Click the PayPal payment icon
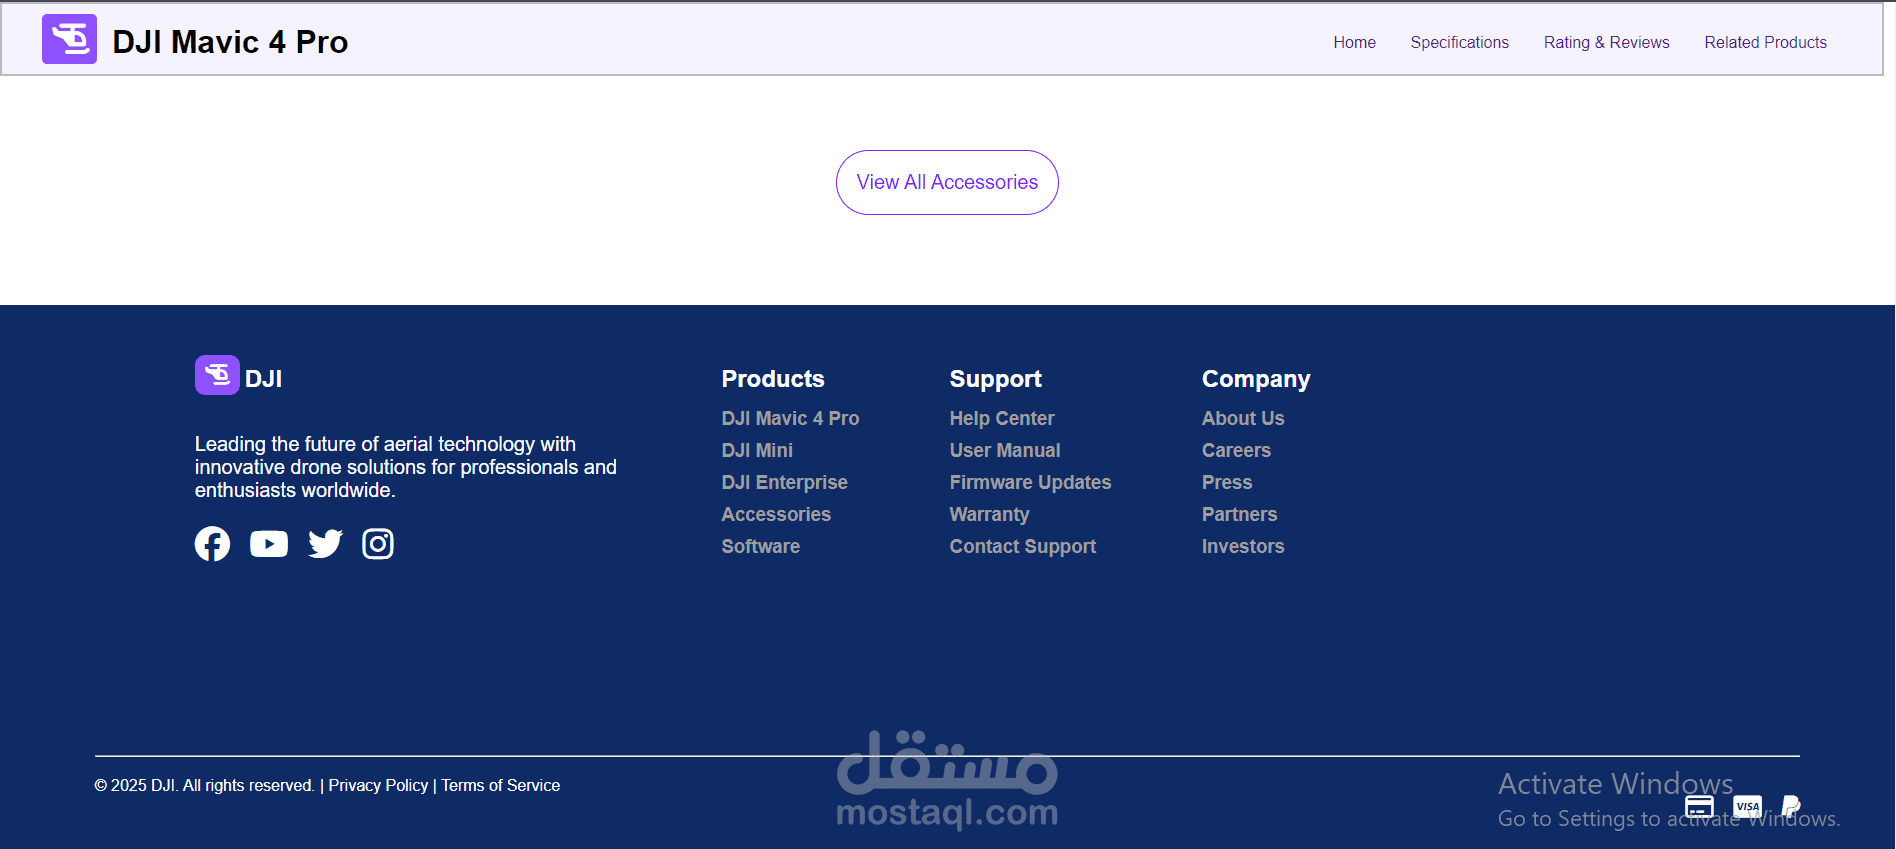Image resolution: width=1896 pixels, height=849 pixels. coord(1791,806)
